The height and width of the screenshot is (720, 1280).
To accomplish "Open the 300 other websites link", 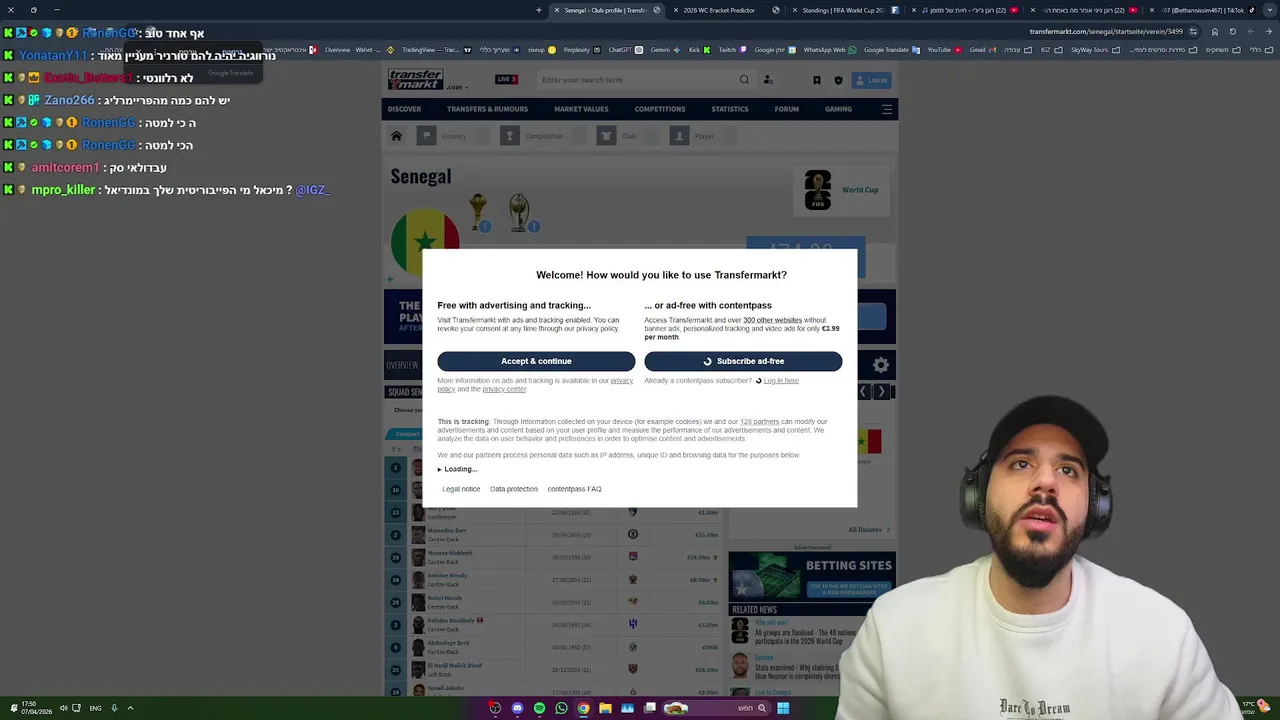I will coord(772,320).
